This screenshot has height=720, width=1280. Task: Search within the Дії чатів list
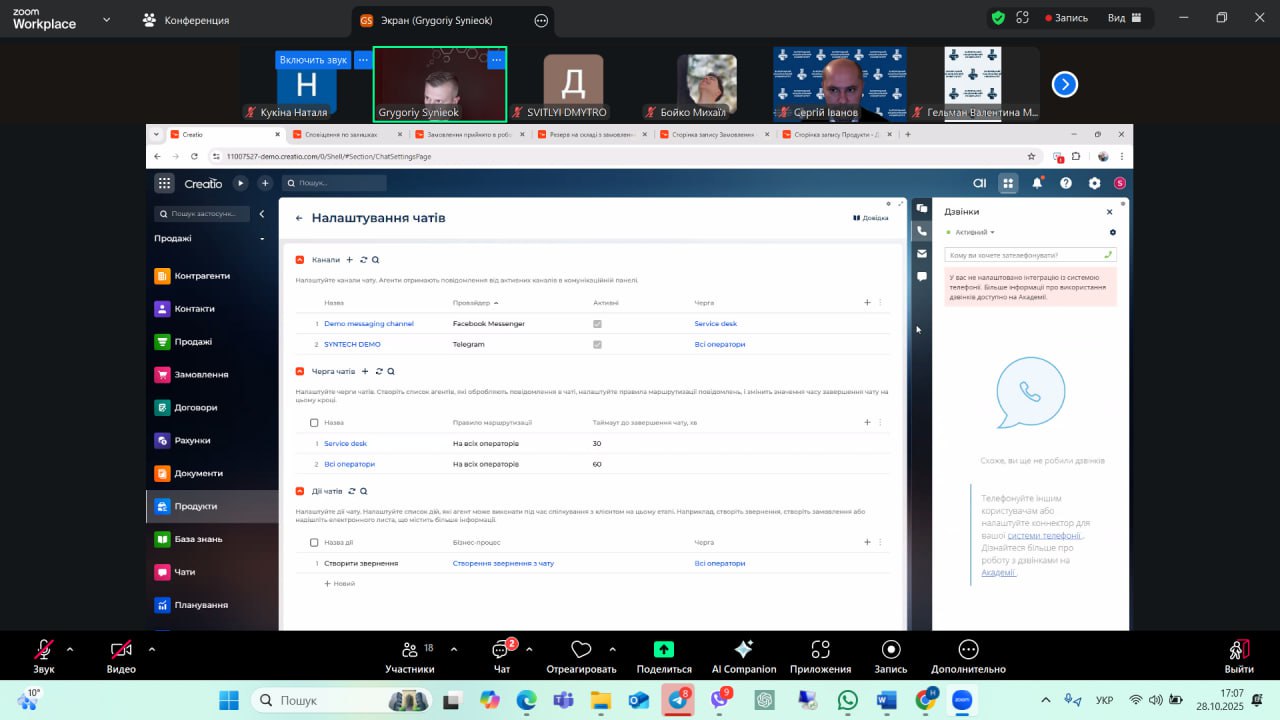point(364,491)
